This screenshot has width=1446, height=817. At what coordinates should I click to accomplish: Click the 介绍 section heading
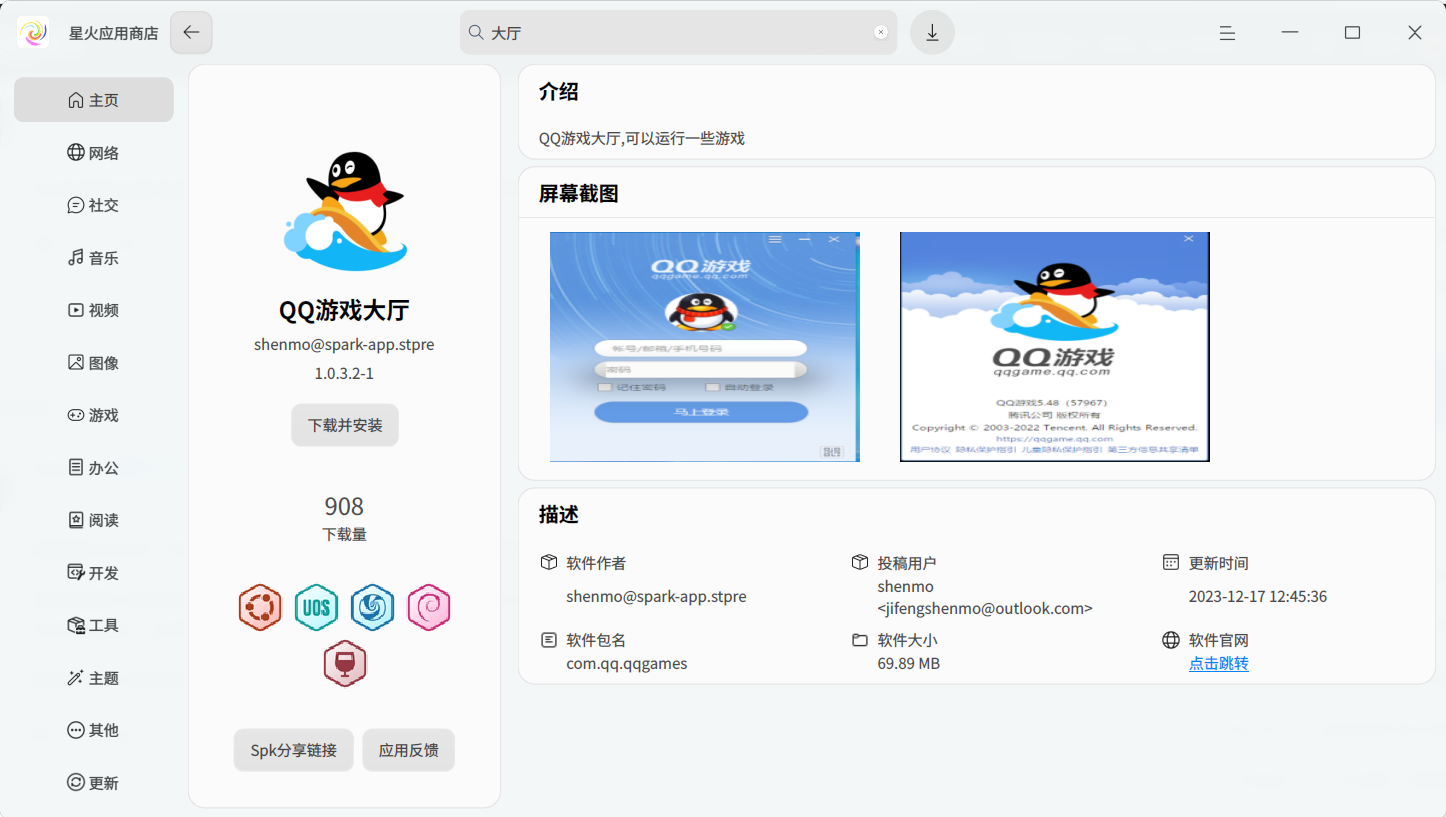point(559,92)
